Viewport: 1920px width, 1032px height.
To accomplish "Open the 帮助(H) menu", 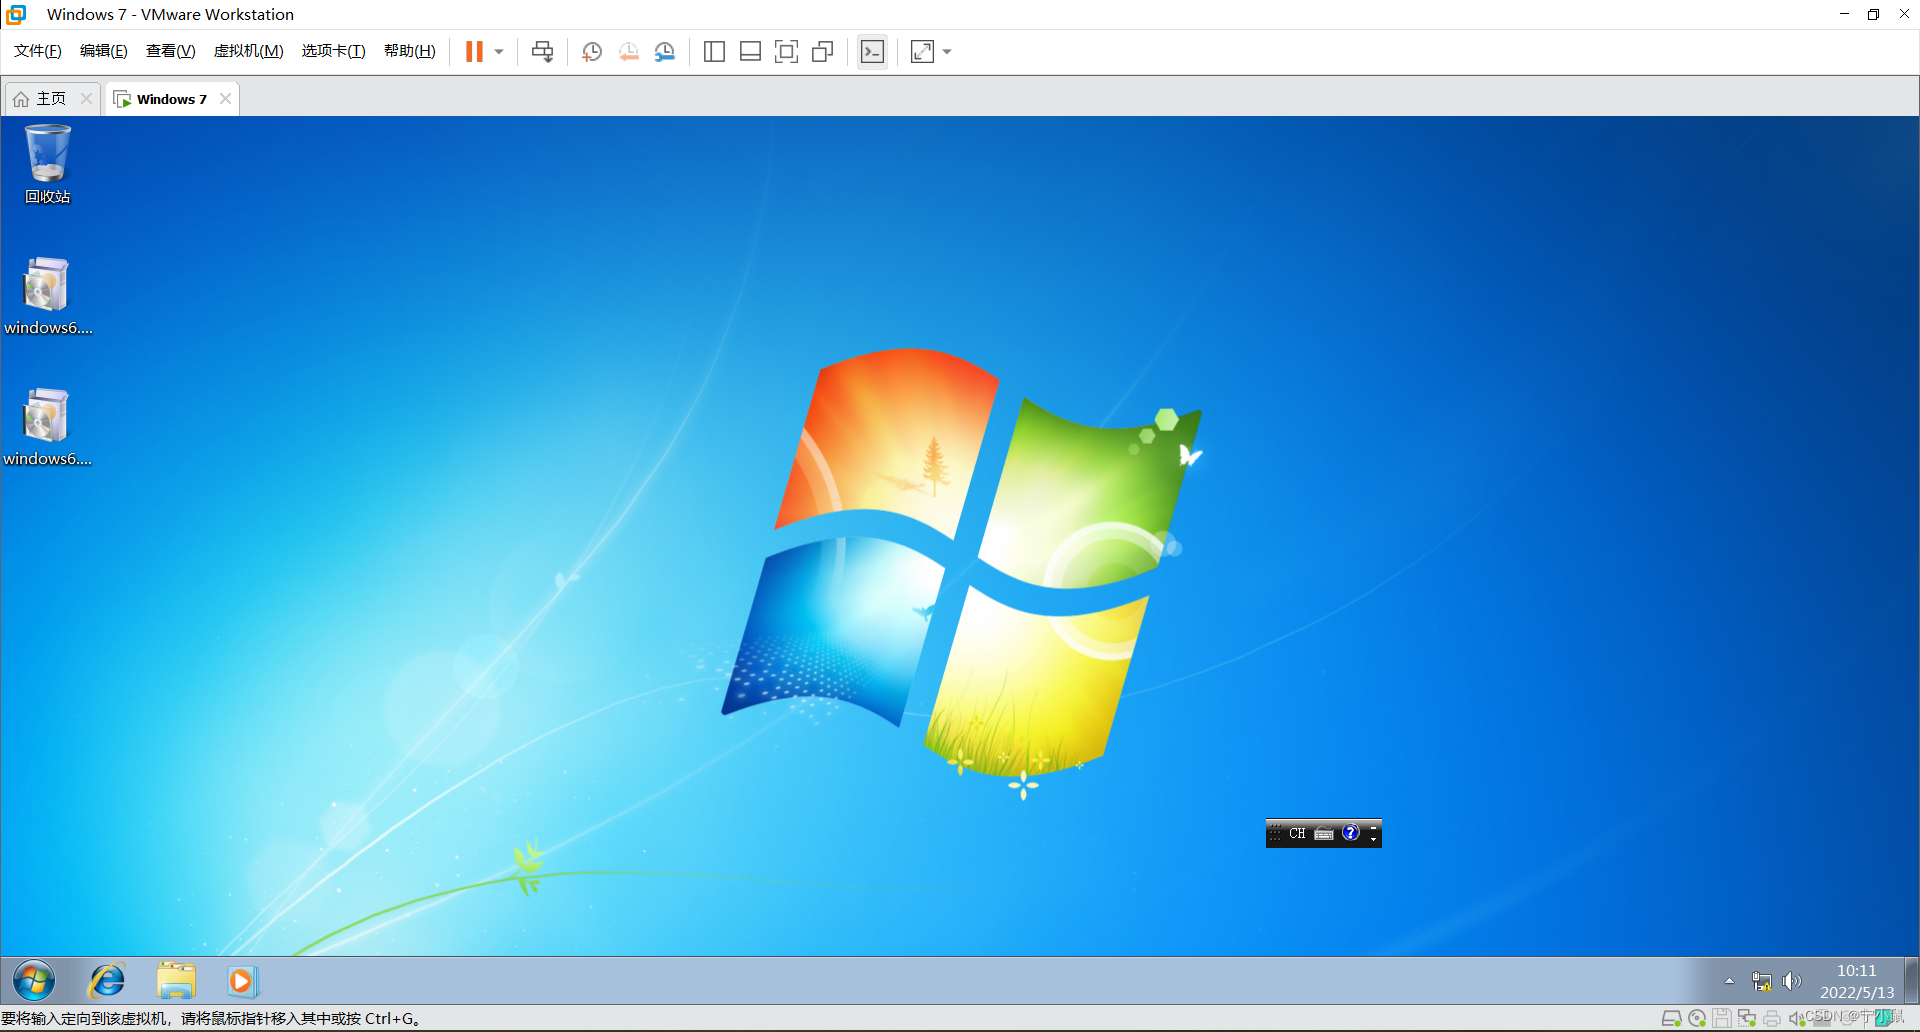I will tap(410, 51).
